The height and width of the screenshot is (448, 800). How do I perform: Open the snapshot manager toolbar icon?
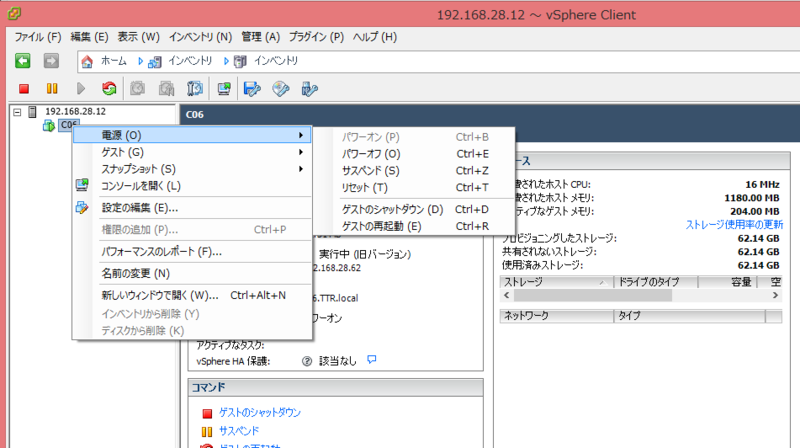[x=195, y=89]
